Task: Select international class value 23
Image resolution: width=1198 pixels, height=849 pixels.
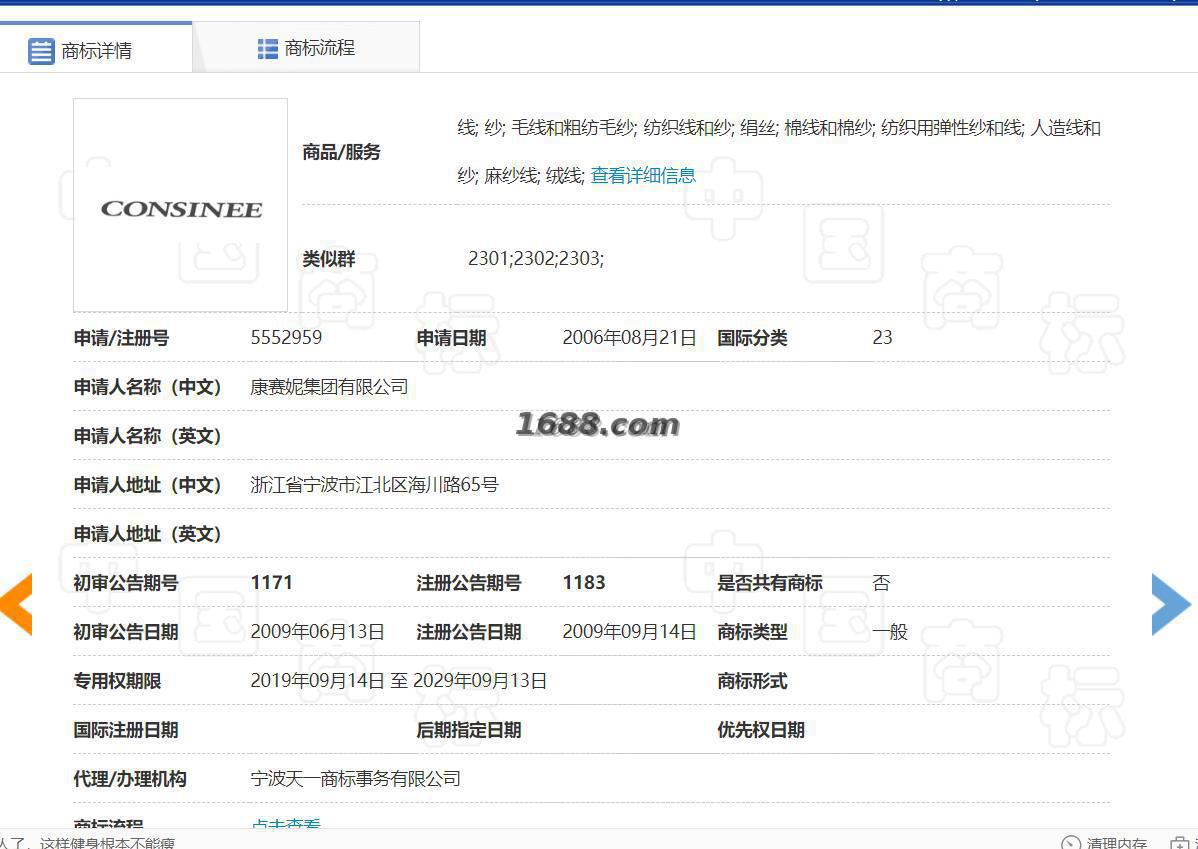Action: click(882, 338)
